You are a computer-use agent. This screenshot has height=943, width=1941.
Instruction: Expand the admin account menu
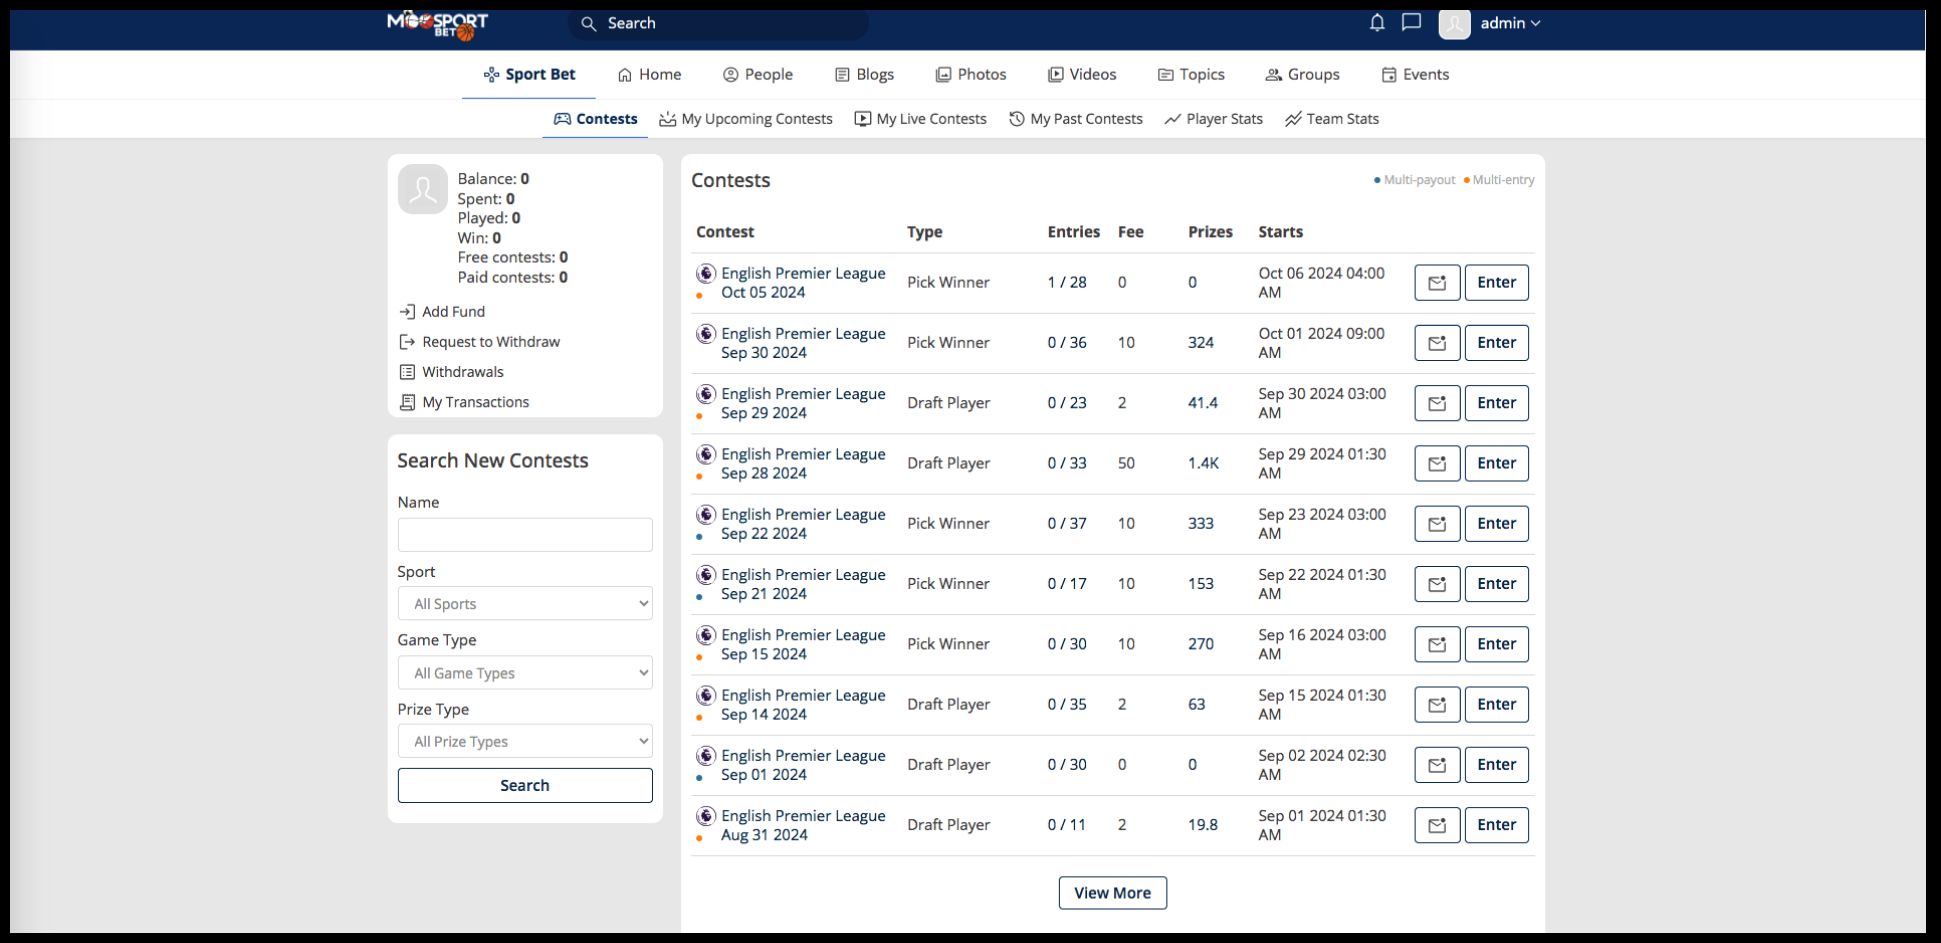[1510, 23]
